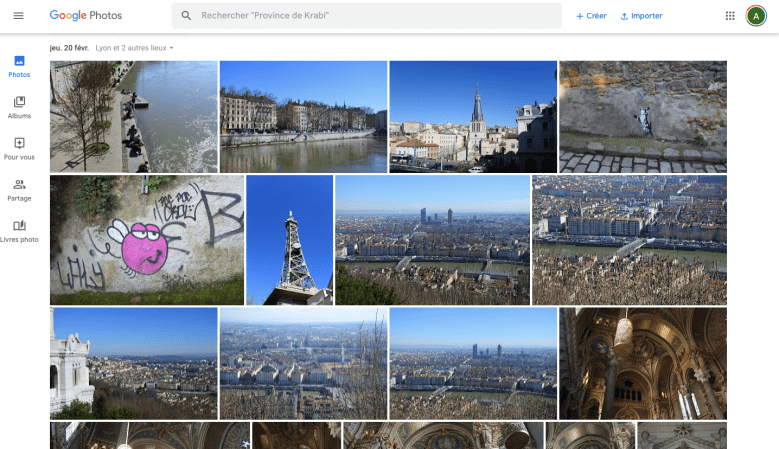Open the church steeple skyline photo
779x449 pixels.
[472, 116]
